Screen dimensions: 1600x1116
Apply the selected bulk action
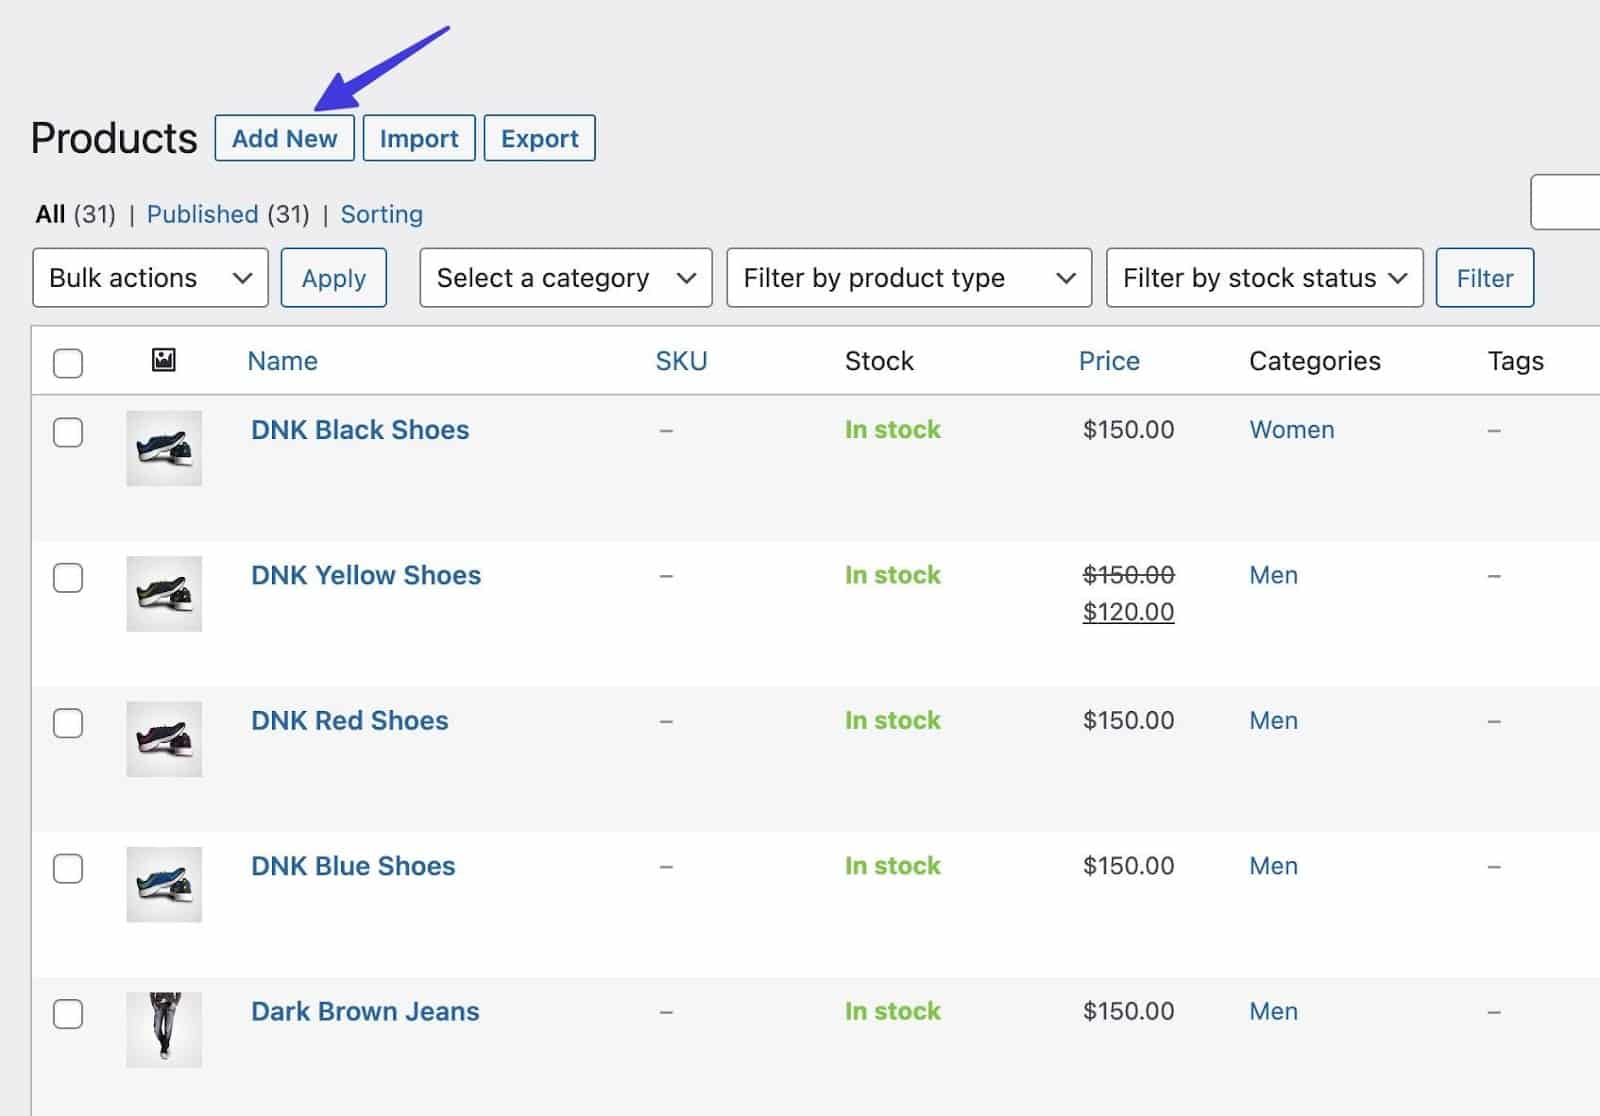coord(334,278)
